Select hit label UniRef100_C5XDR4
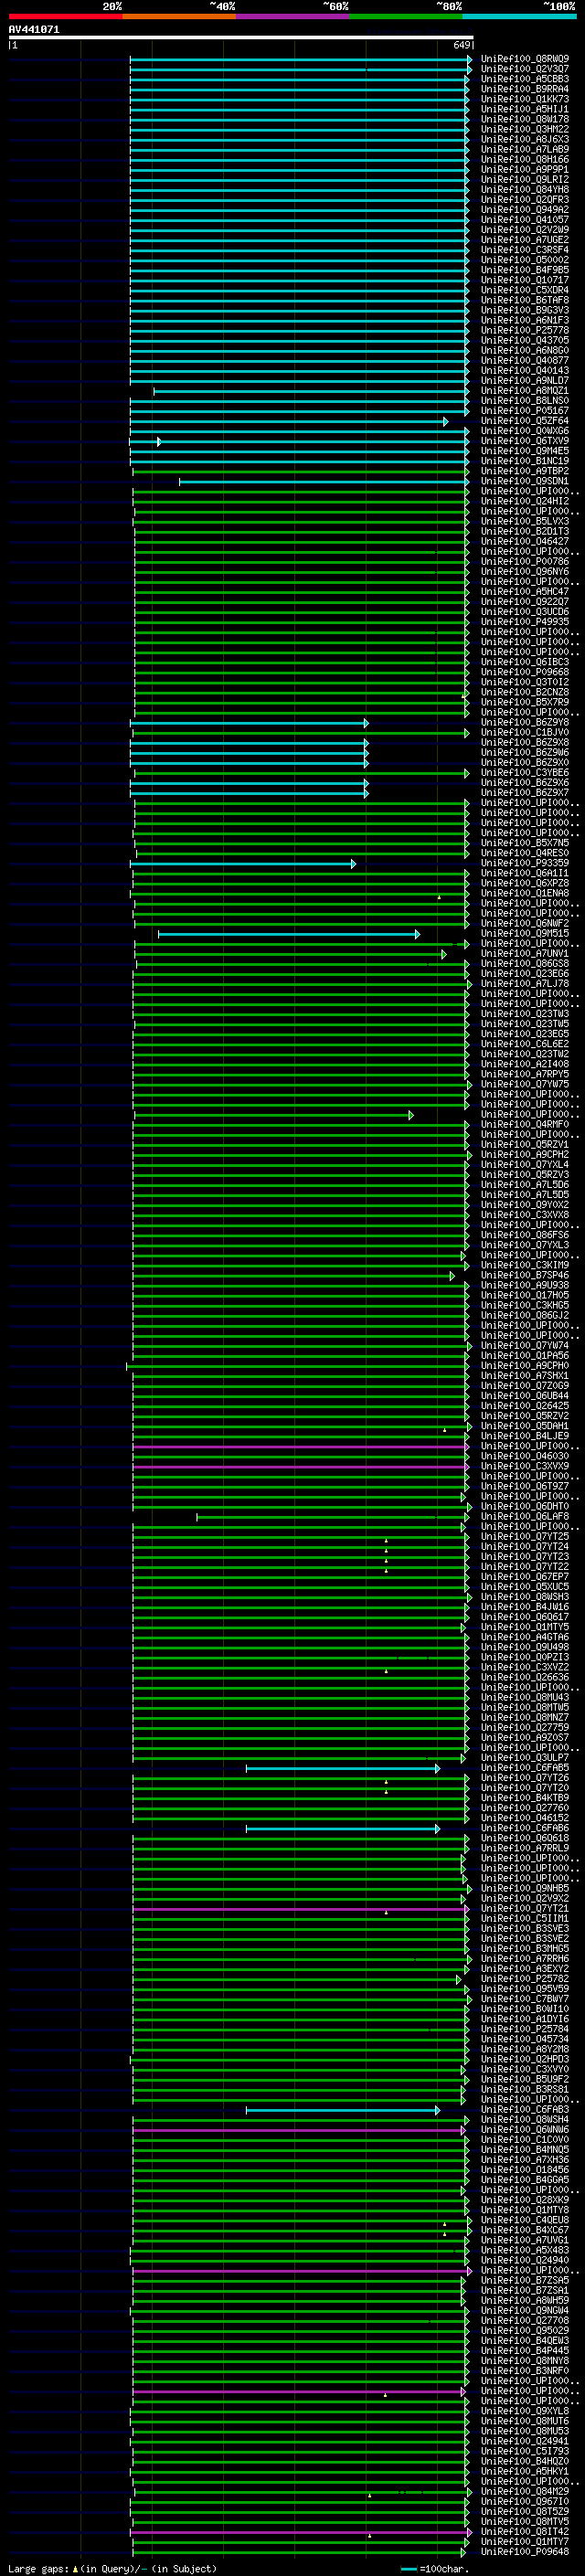Viewport: 585px width, 2576px height. click(525, 290)
